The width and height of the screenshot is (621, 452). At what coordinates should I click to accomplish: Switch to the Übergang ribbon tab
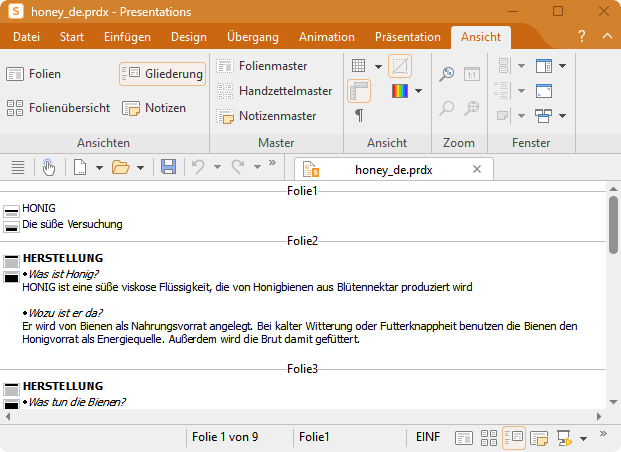pos(253,37)
